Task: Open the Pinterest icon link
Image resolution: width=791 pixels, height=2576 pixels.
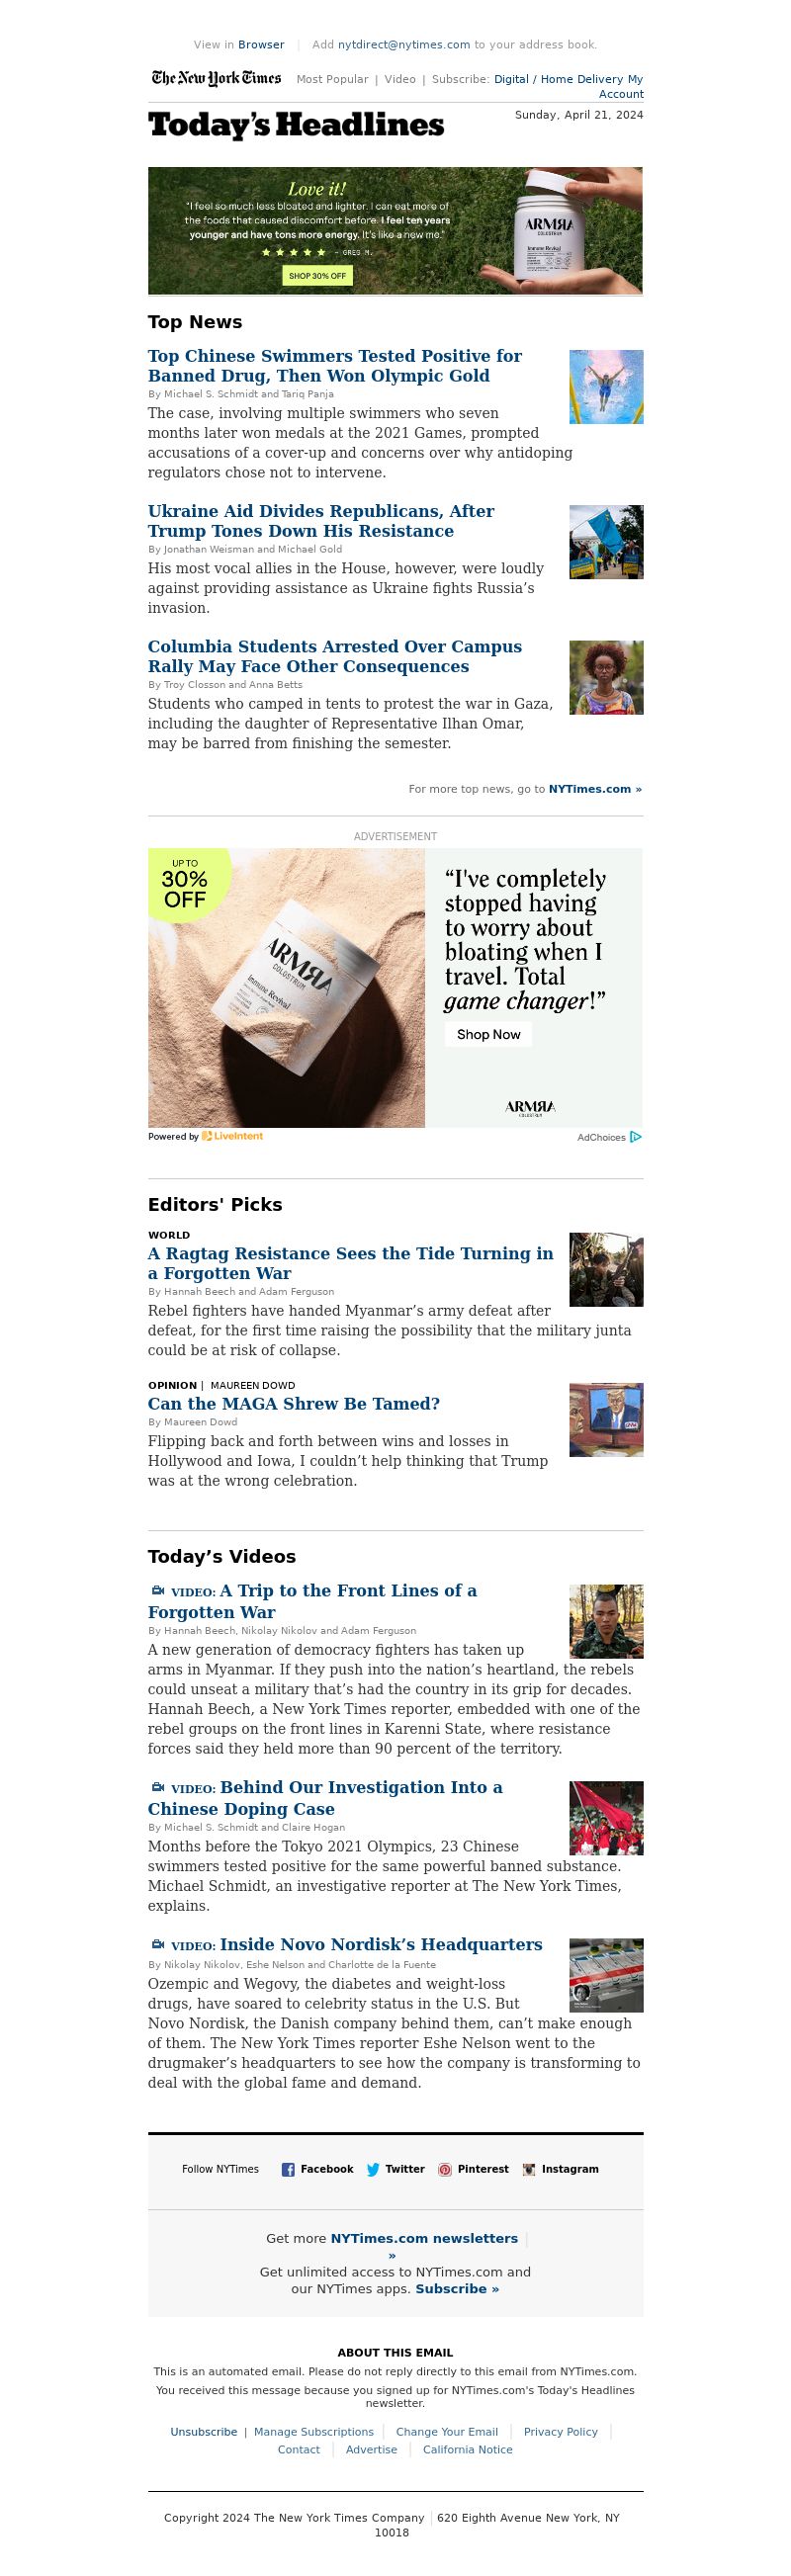Action: coord(445,2170)
